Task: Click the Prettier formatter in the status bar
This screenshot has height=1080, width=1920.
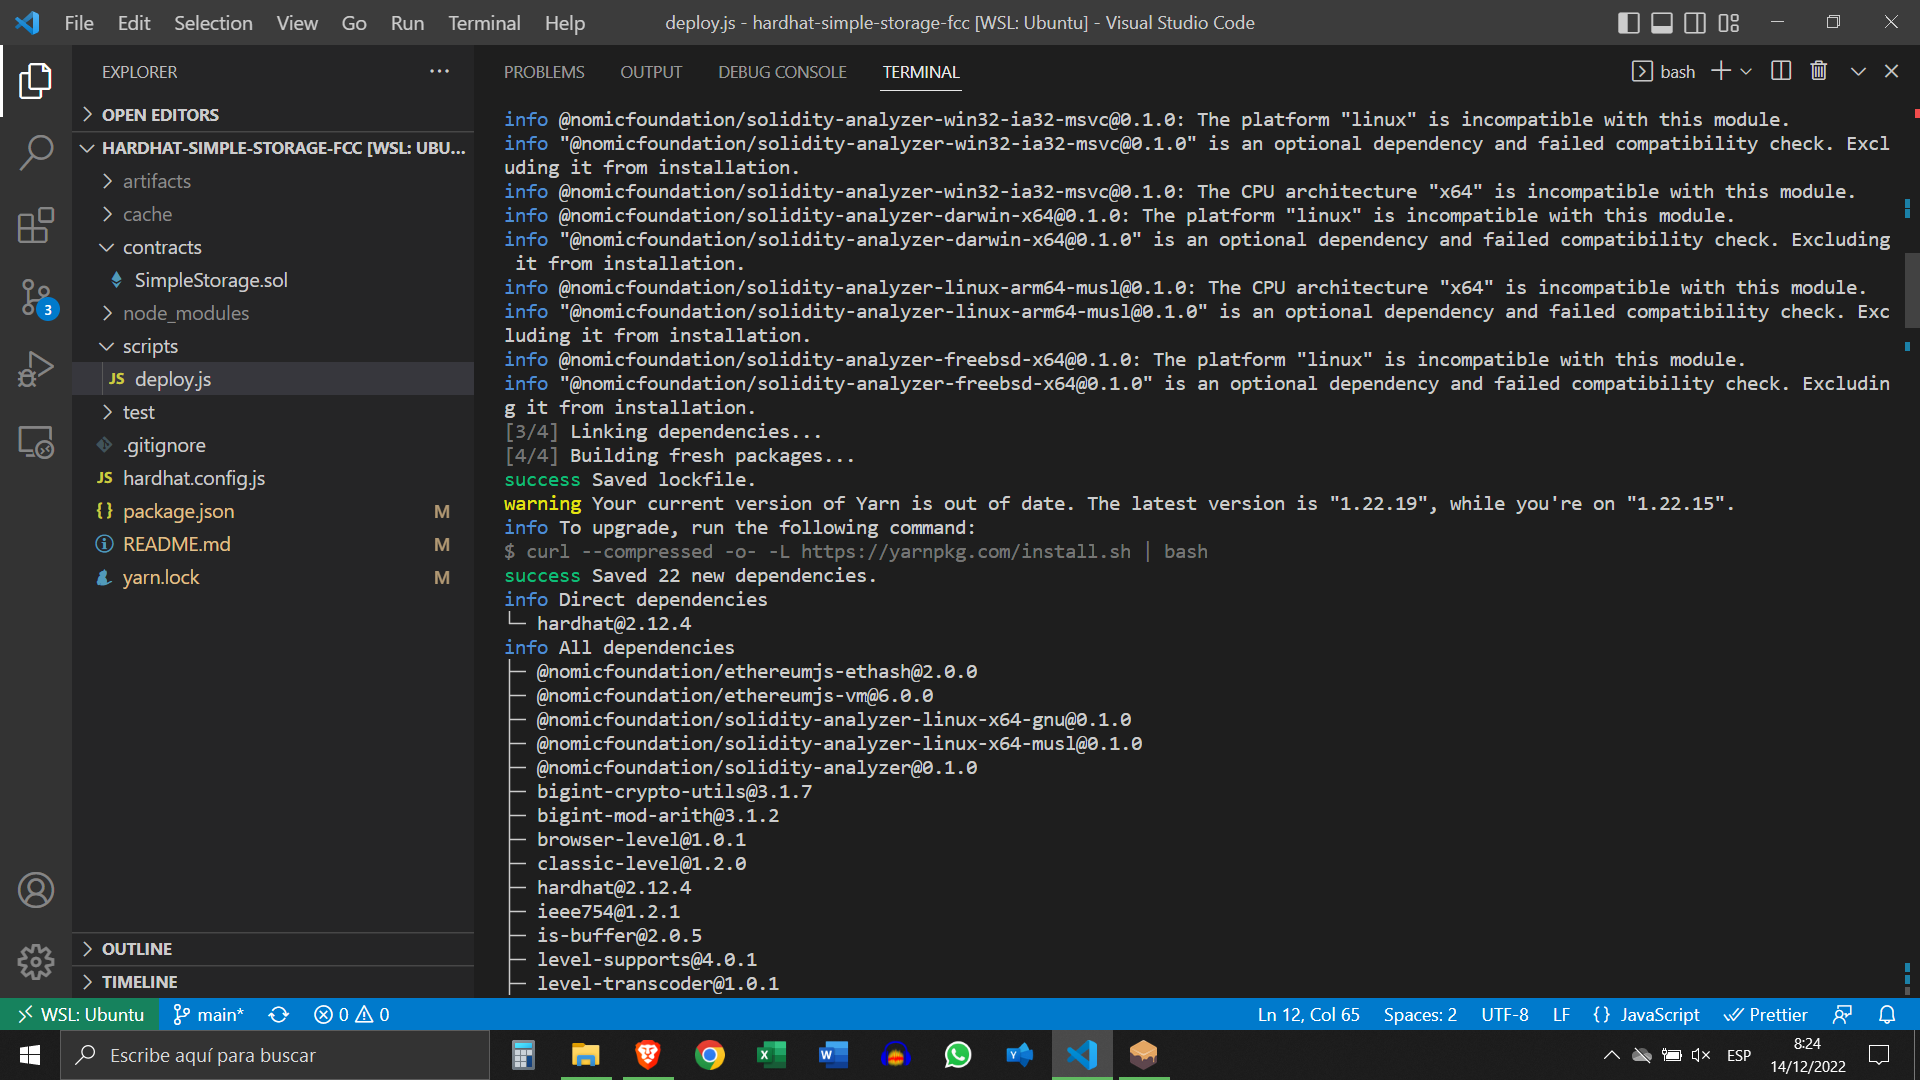Action: pos(1766,1014)
